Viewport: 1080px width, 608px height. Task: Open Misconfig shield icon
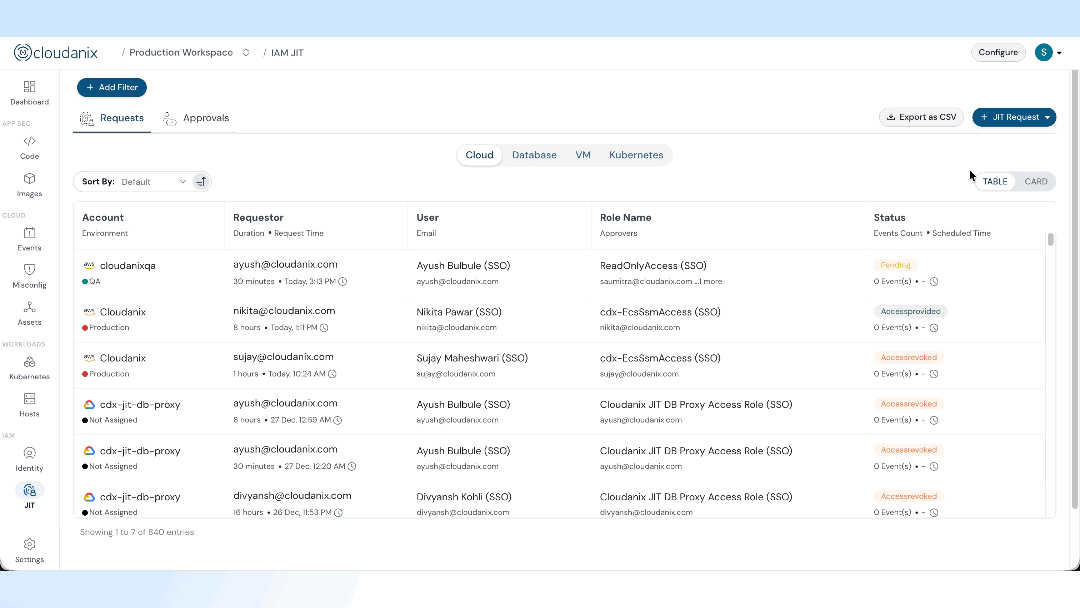tap(29, 275)
